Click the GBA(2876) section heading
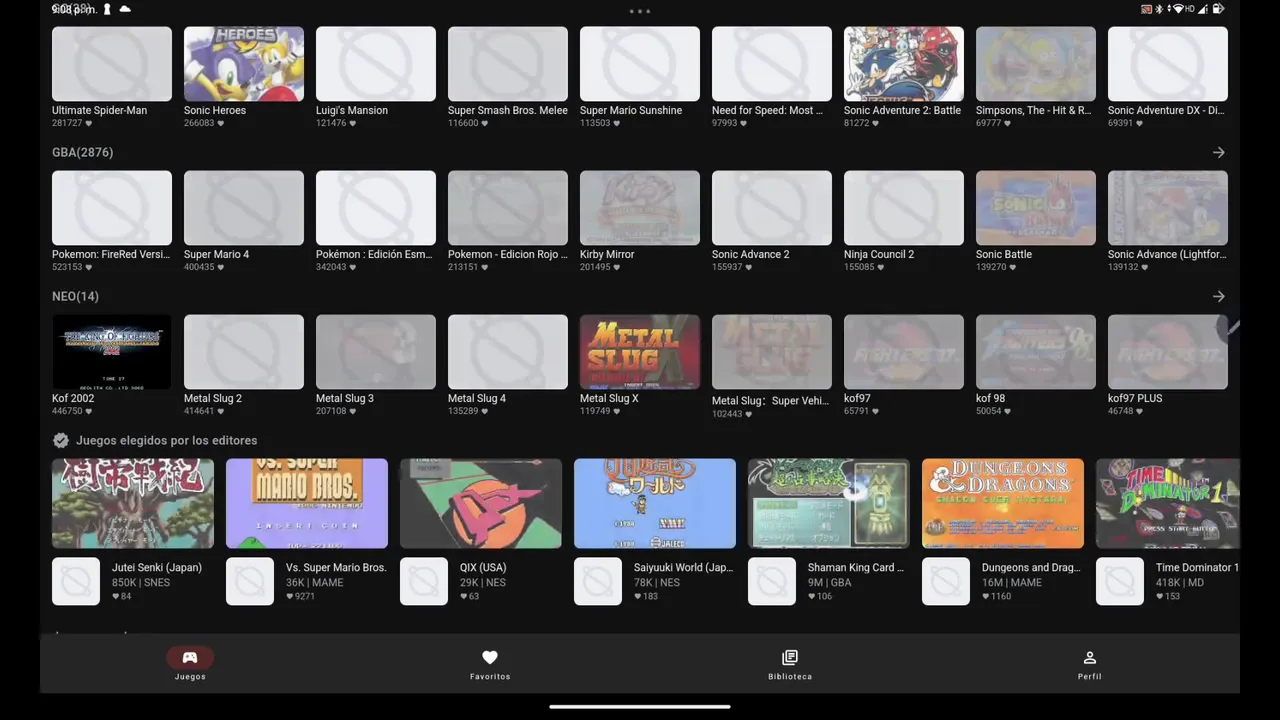 pyautogui.click(x=82, y=152)
